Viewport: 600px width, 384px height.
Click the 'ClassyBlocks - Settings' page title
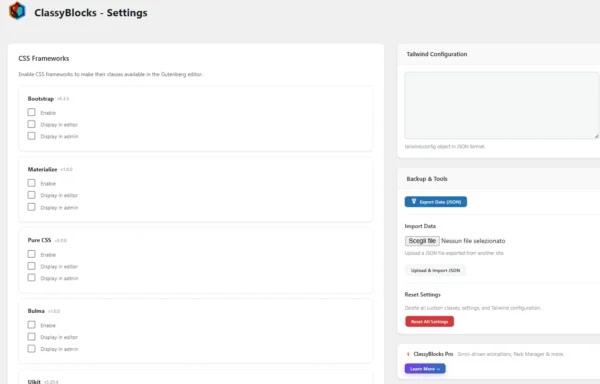tap(91, 13)
